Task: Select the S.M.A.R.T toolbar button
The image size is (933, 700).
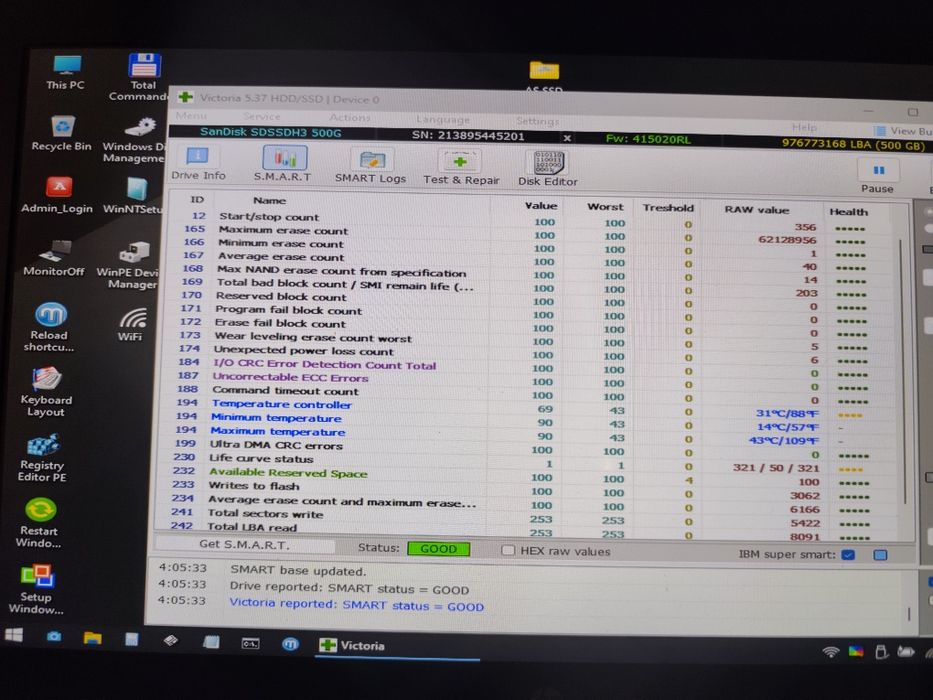Action: (284, 164)
